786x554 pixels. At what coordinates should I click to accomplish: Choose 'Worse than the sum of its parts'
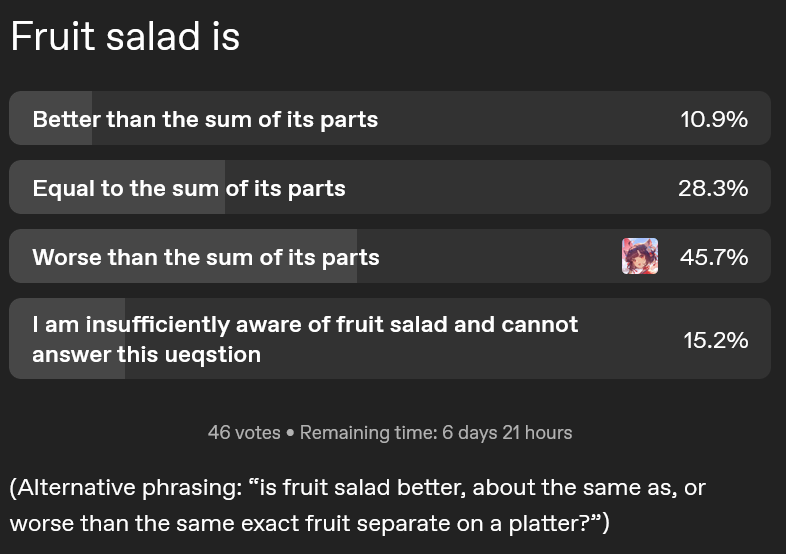[x=389, y=256]
